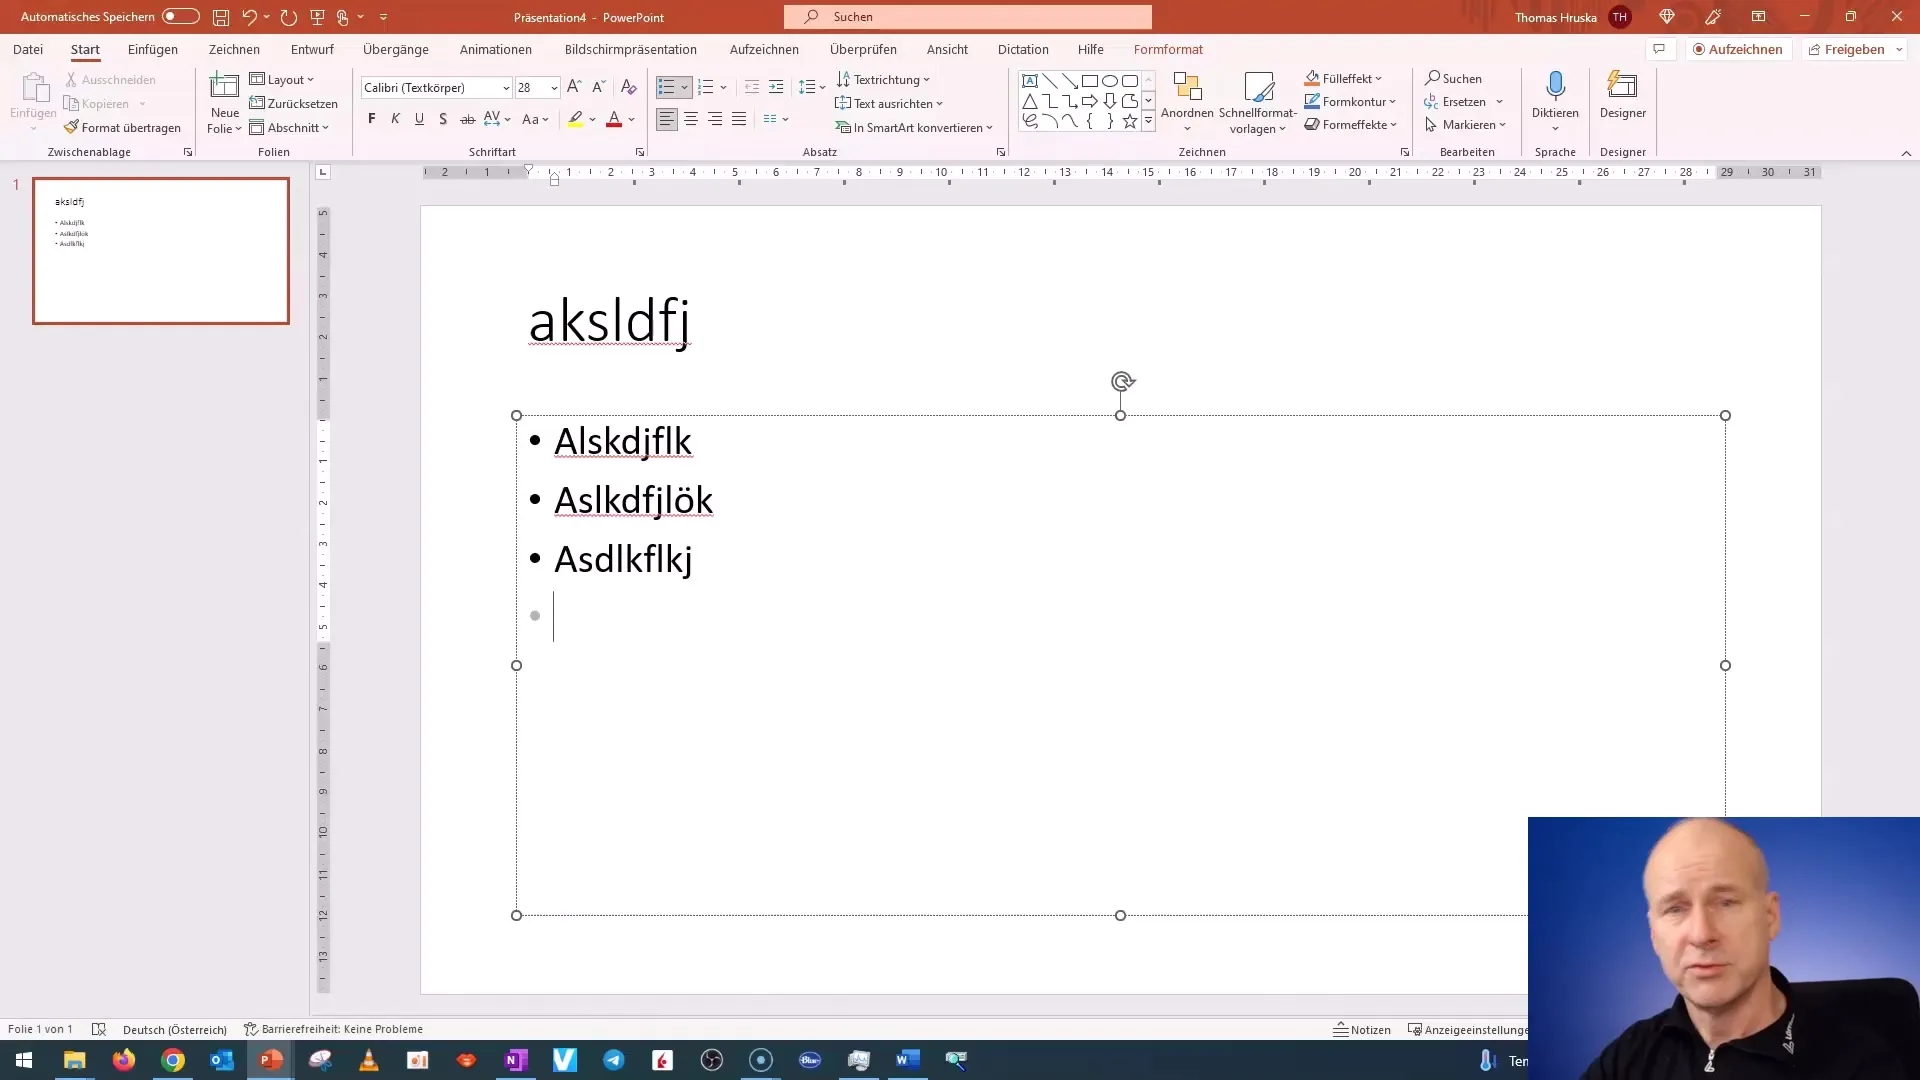Toggle numbered list button
The height and width of the screenshot is (1080, 1920).
706,88
